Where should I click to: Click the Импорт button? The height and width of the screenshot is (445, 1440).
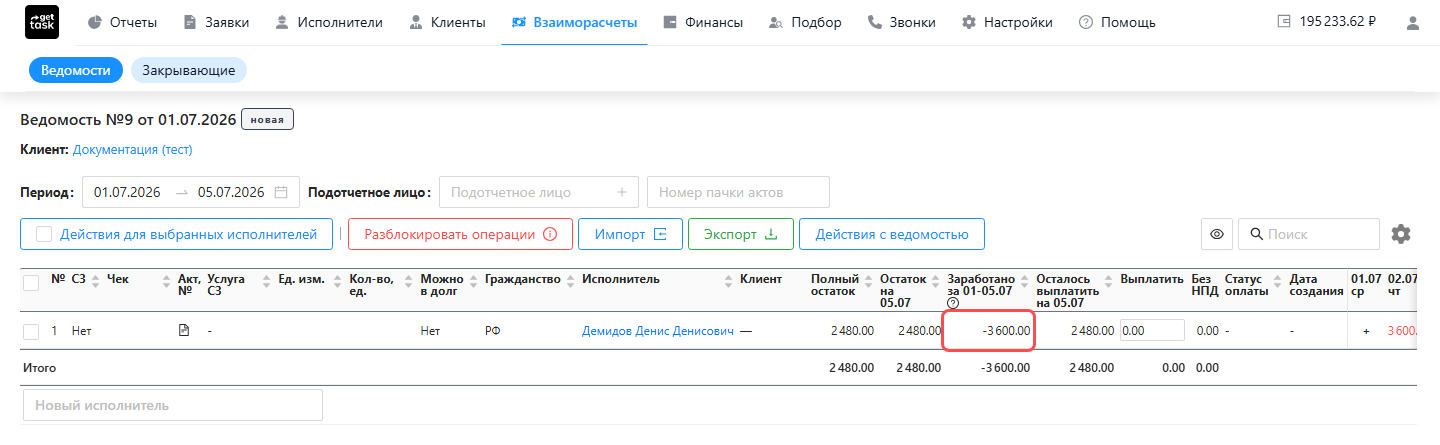coord(630,234)
